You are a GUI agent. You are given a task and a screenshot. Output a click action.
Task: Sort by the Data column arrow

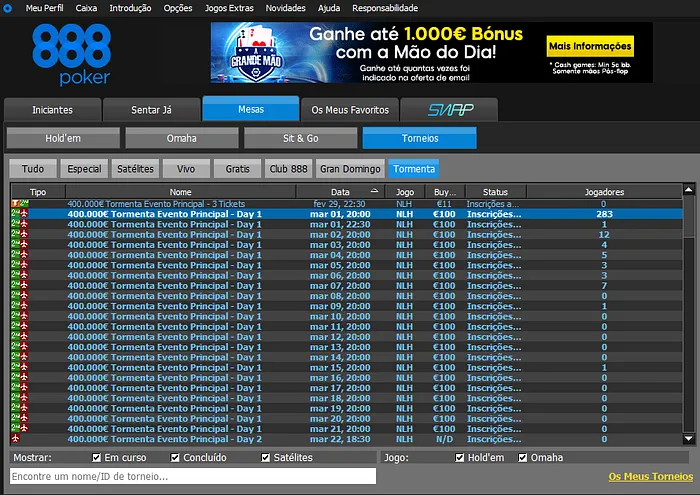pyautogui.click(x=375, y=191)
